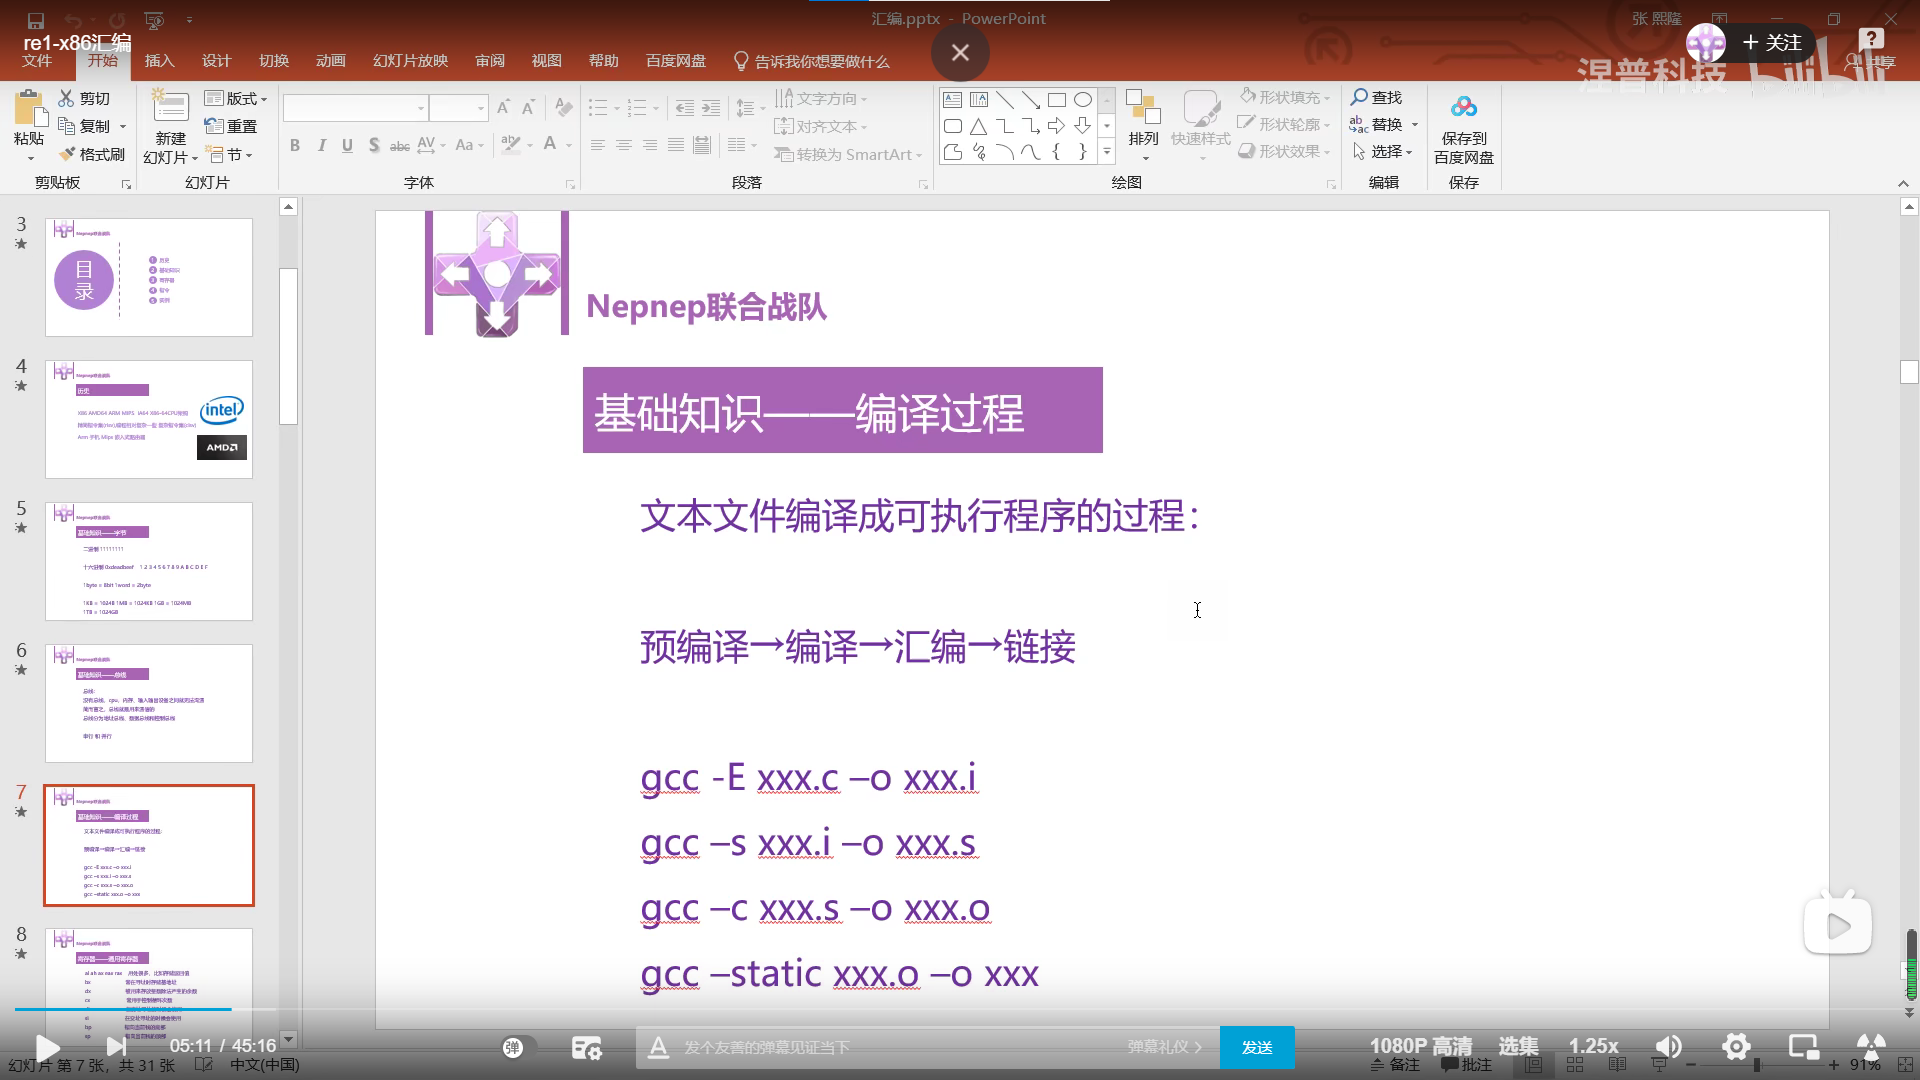Select slide 5 thumbnail in the panel
Screen dimensions: 1920x1080
(x=148, y=561)
